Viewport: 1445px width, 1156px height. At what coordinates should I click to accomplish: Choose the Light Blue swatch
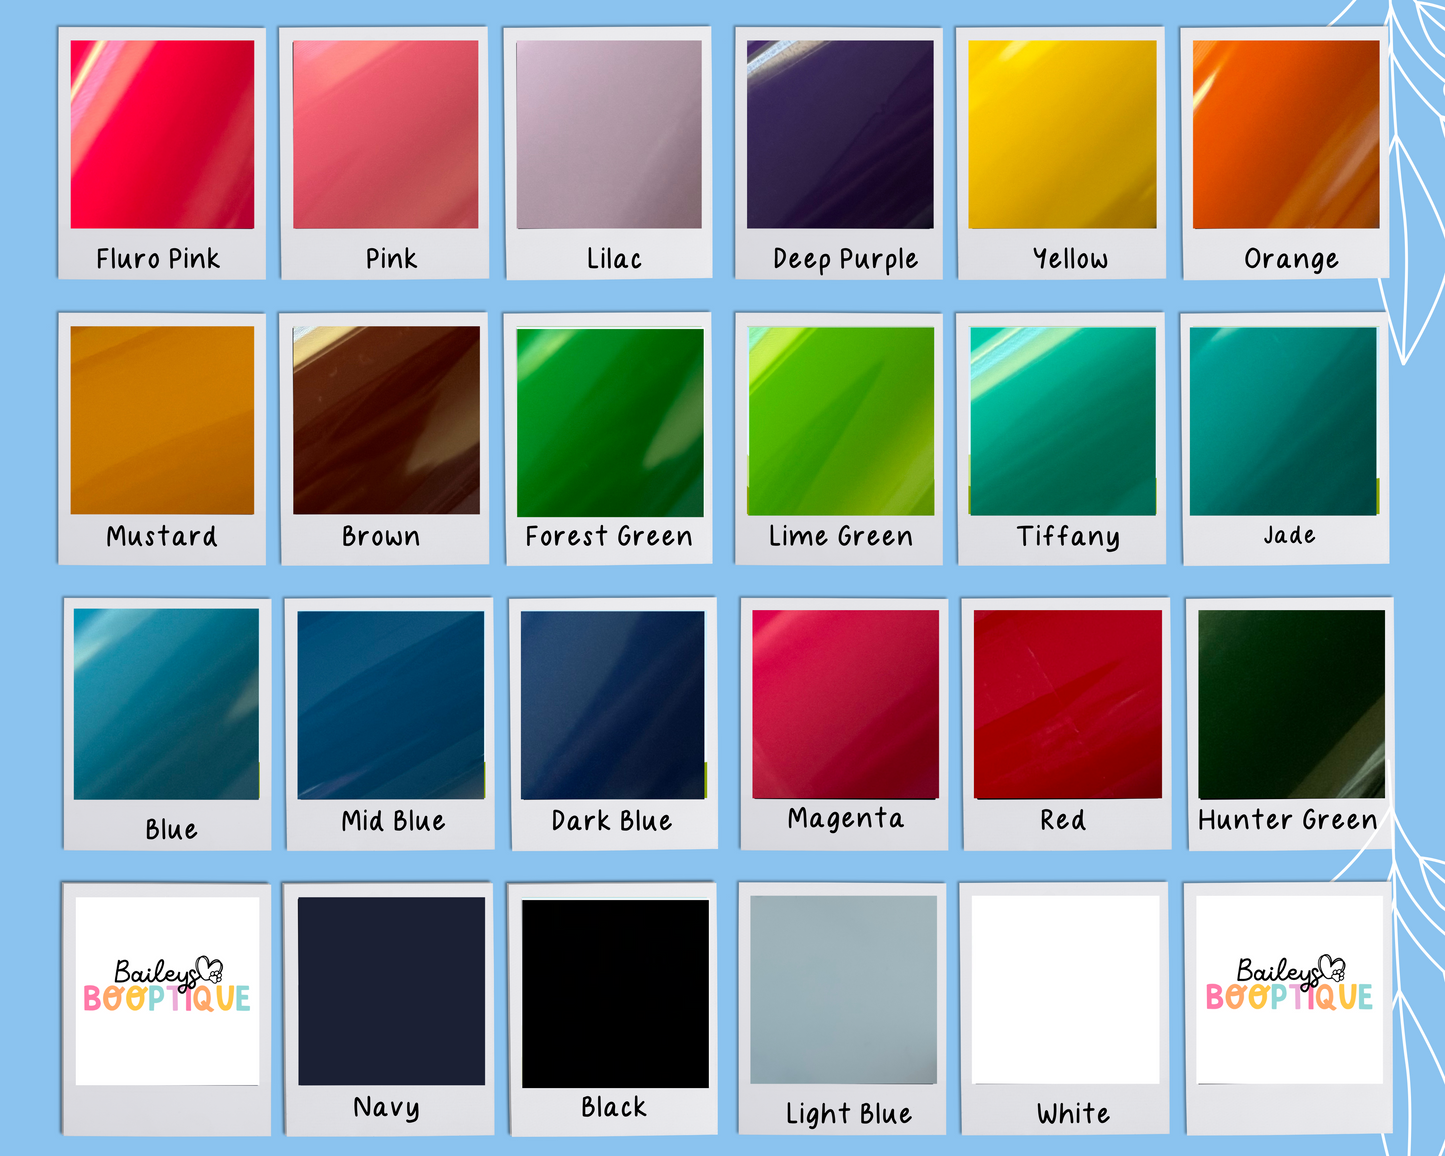[x=843, y=989]
